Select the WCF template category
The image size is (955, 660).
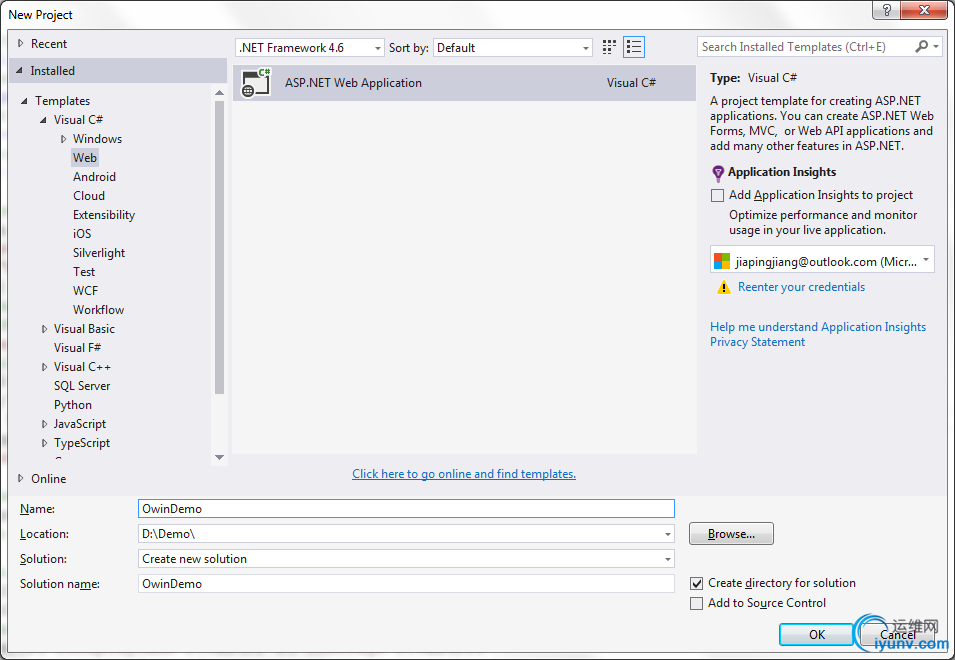click(85, 290)
